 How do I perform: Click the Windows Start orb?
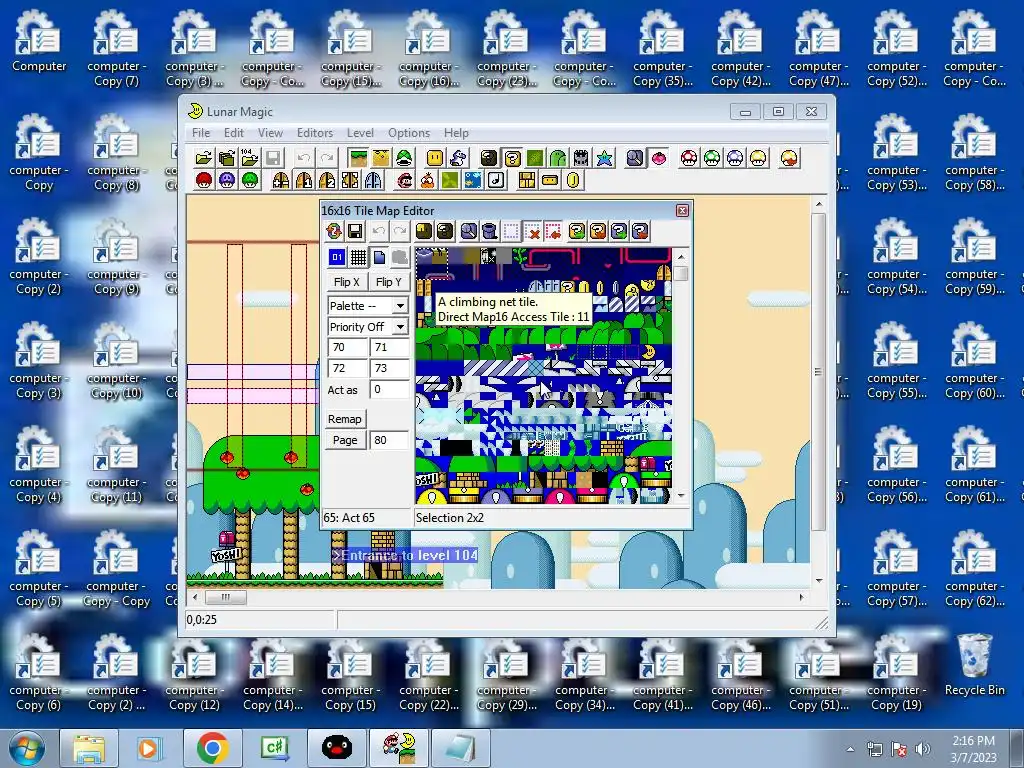pyautogui.click(x=26, y=749)
